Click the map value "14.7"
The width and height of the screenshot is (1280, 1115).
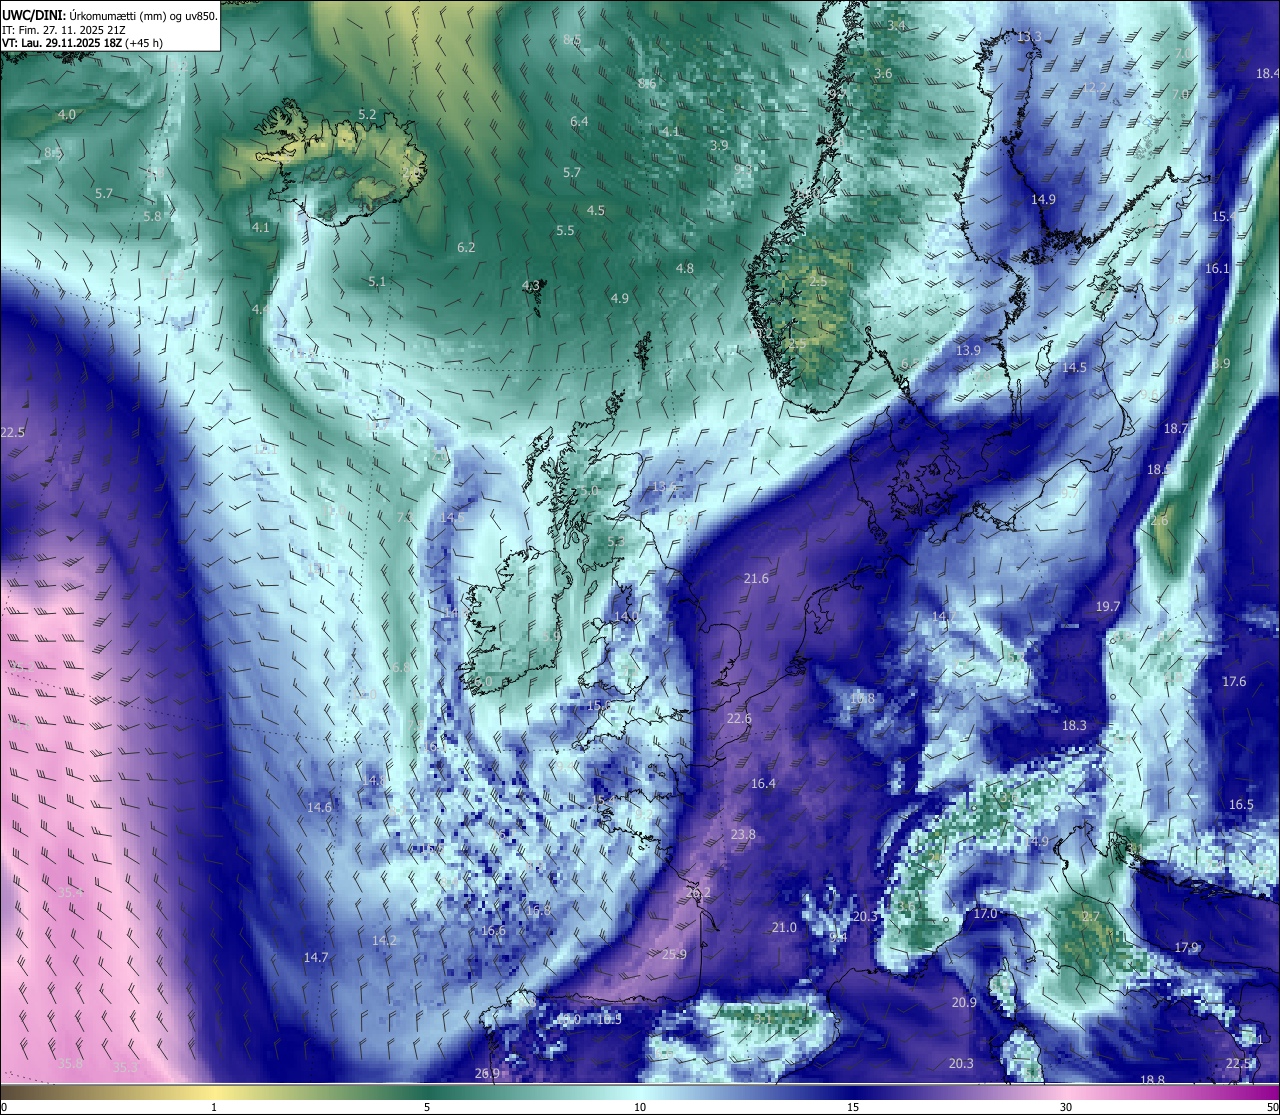316,958
